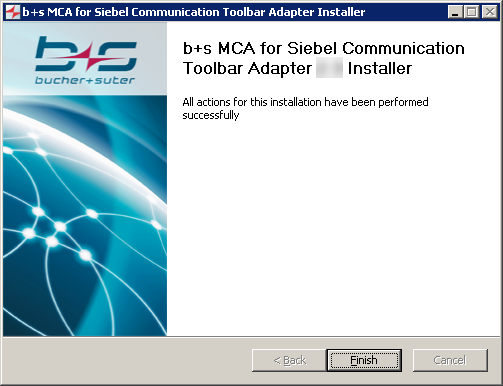Minimize the installer window
Image resolution: width=503 pixels, height=386 pixels.
click(455, 12)
